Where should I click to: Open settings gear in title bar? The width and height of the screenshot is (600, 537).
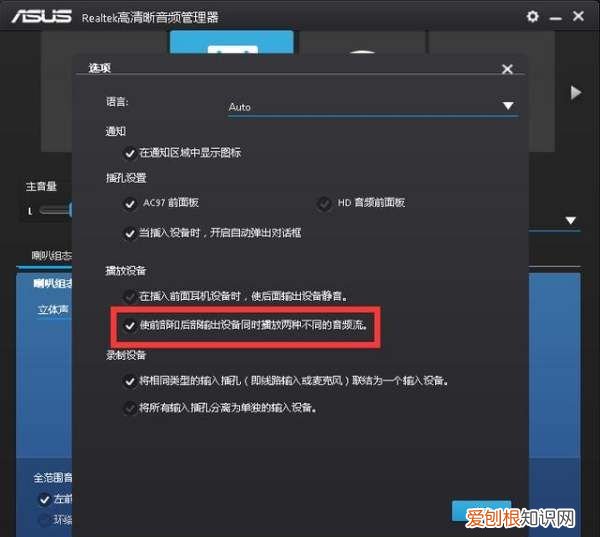pos(532,16)
